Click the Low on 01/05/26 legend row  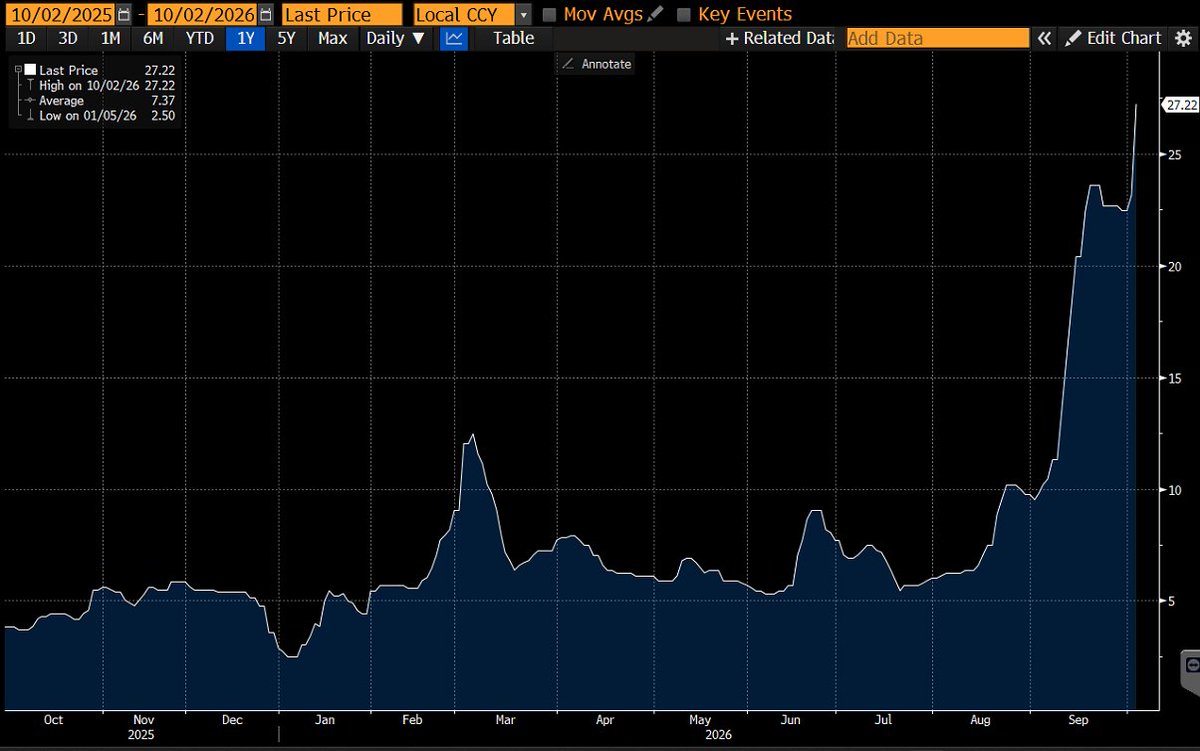click(99, 115)
